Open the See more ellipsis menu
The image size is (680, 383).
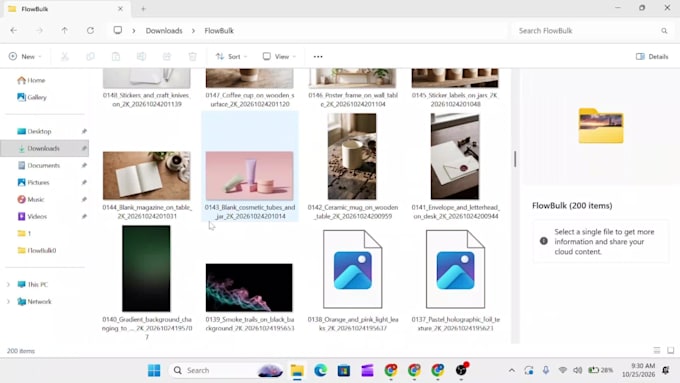click(x=318, y=56)
